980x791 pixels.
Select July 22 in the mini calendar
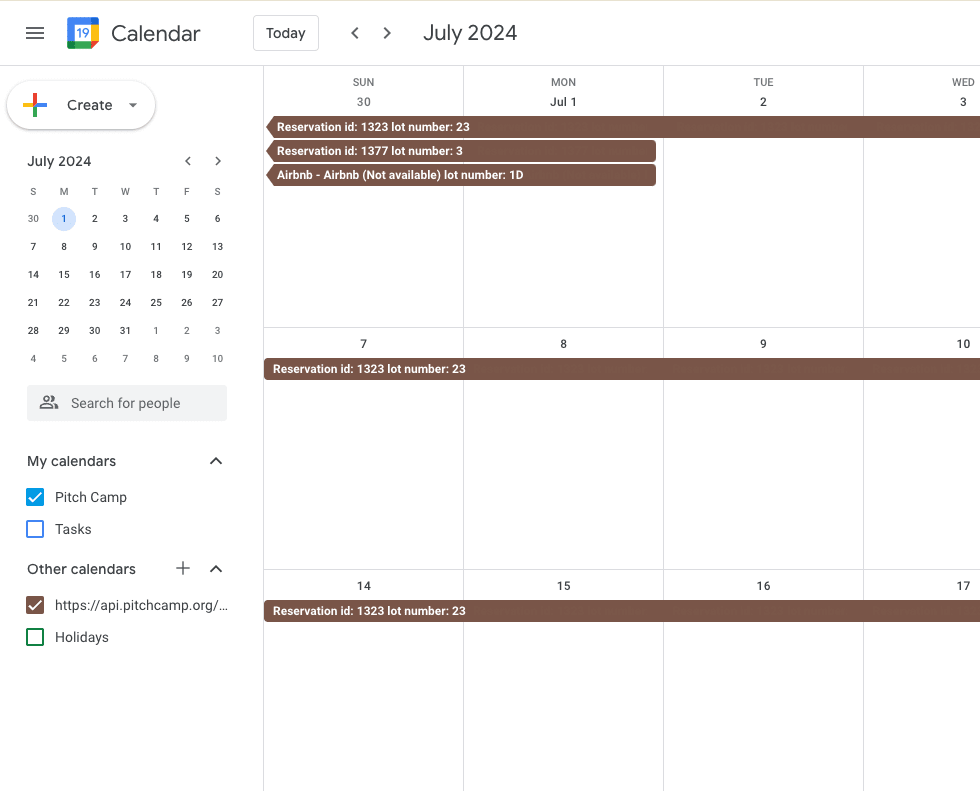[64, 302]
